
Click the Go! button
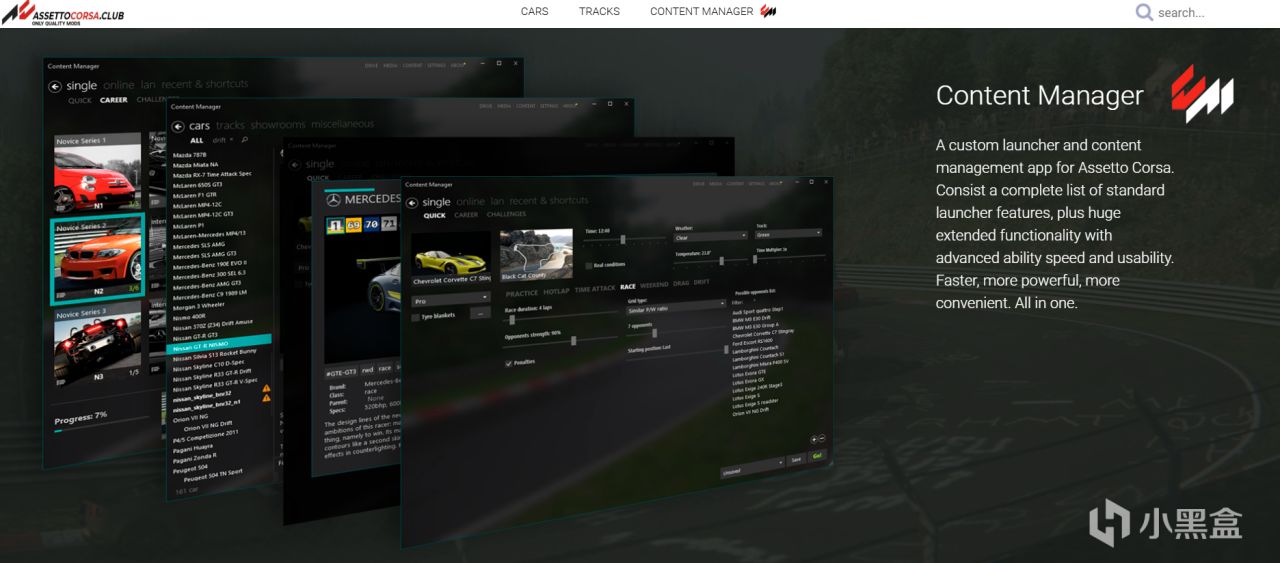click(817, 456)
